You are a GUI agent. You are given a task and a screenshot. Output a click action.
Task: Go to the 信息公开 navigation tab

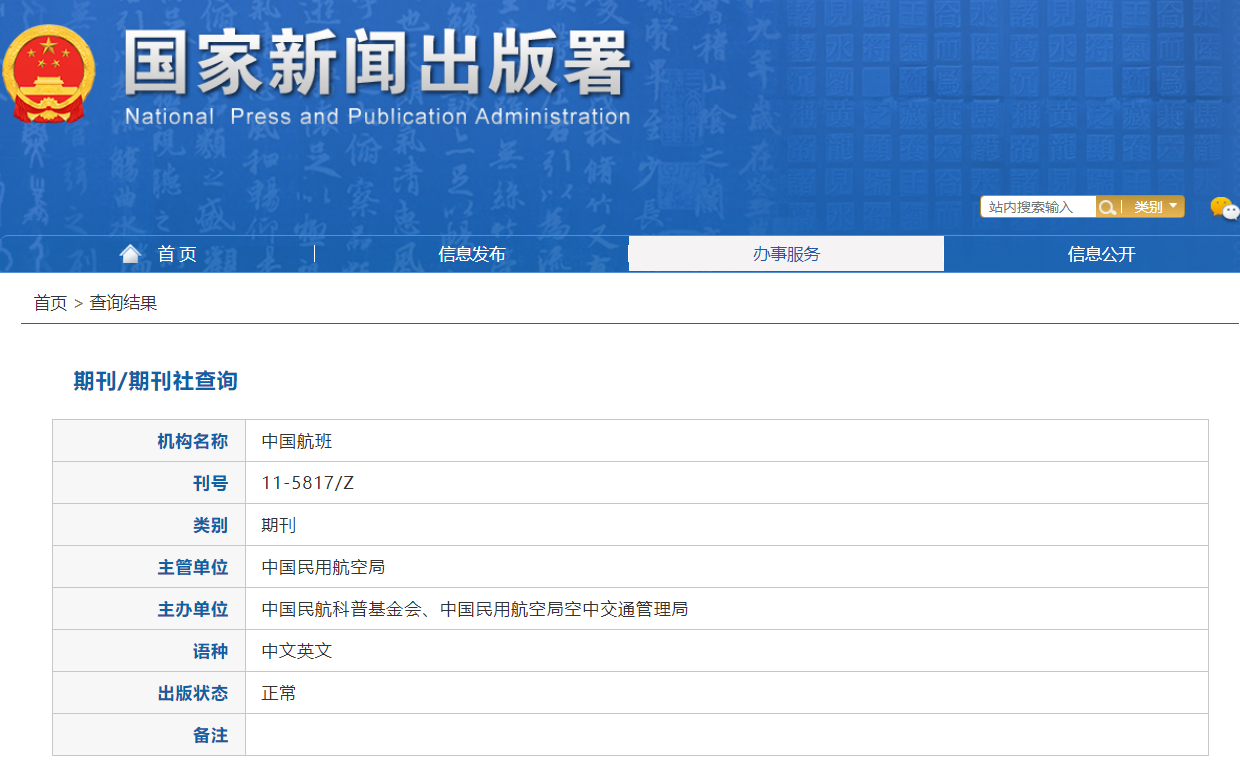[x=1101, y=254]
